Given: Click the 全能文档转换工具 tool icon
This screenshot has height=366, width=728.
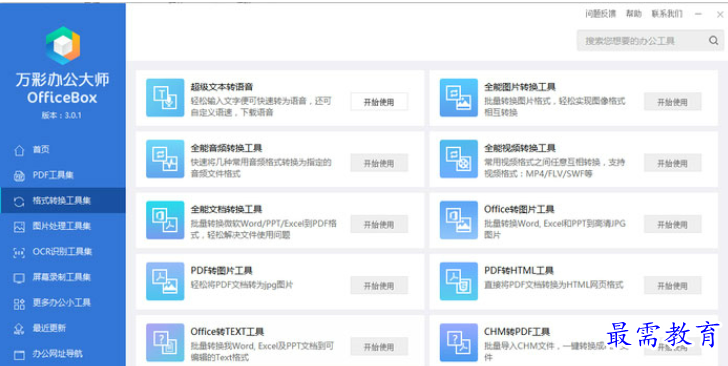Looking at the screenshot, I should point(165,220).
